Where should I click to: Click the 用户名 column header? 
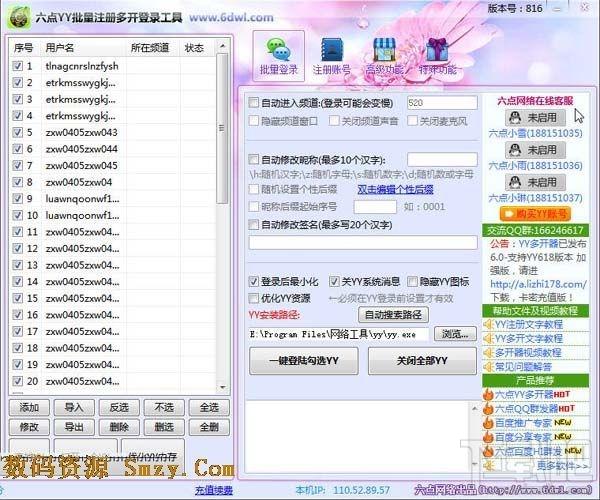tap(60, 48)
